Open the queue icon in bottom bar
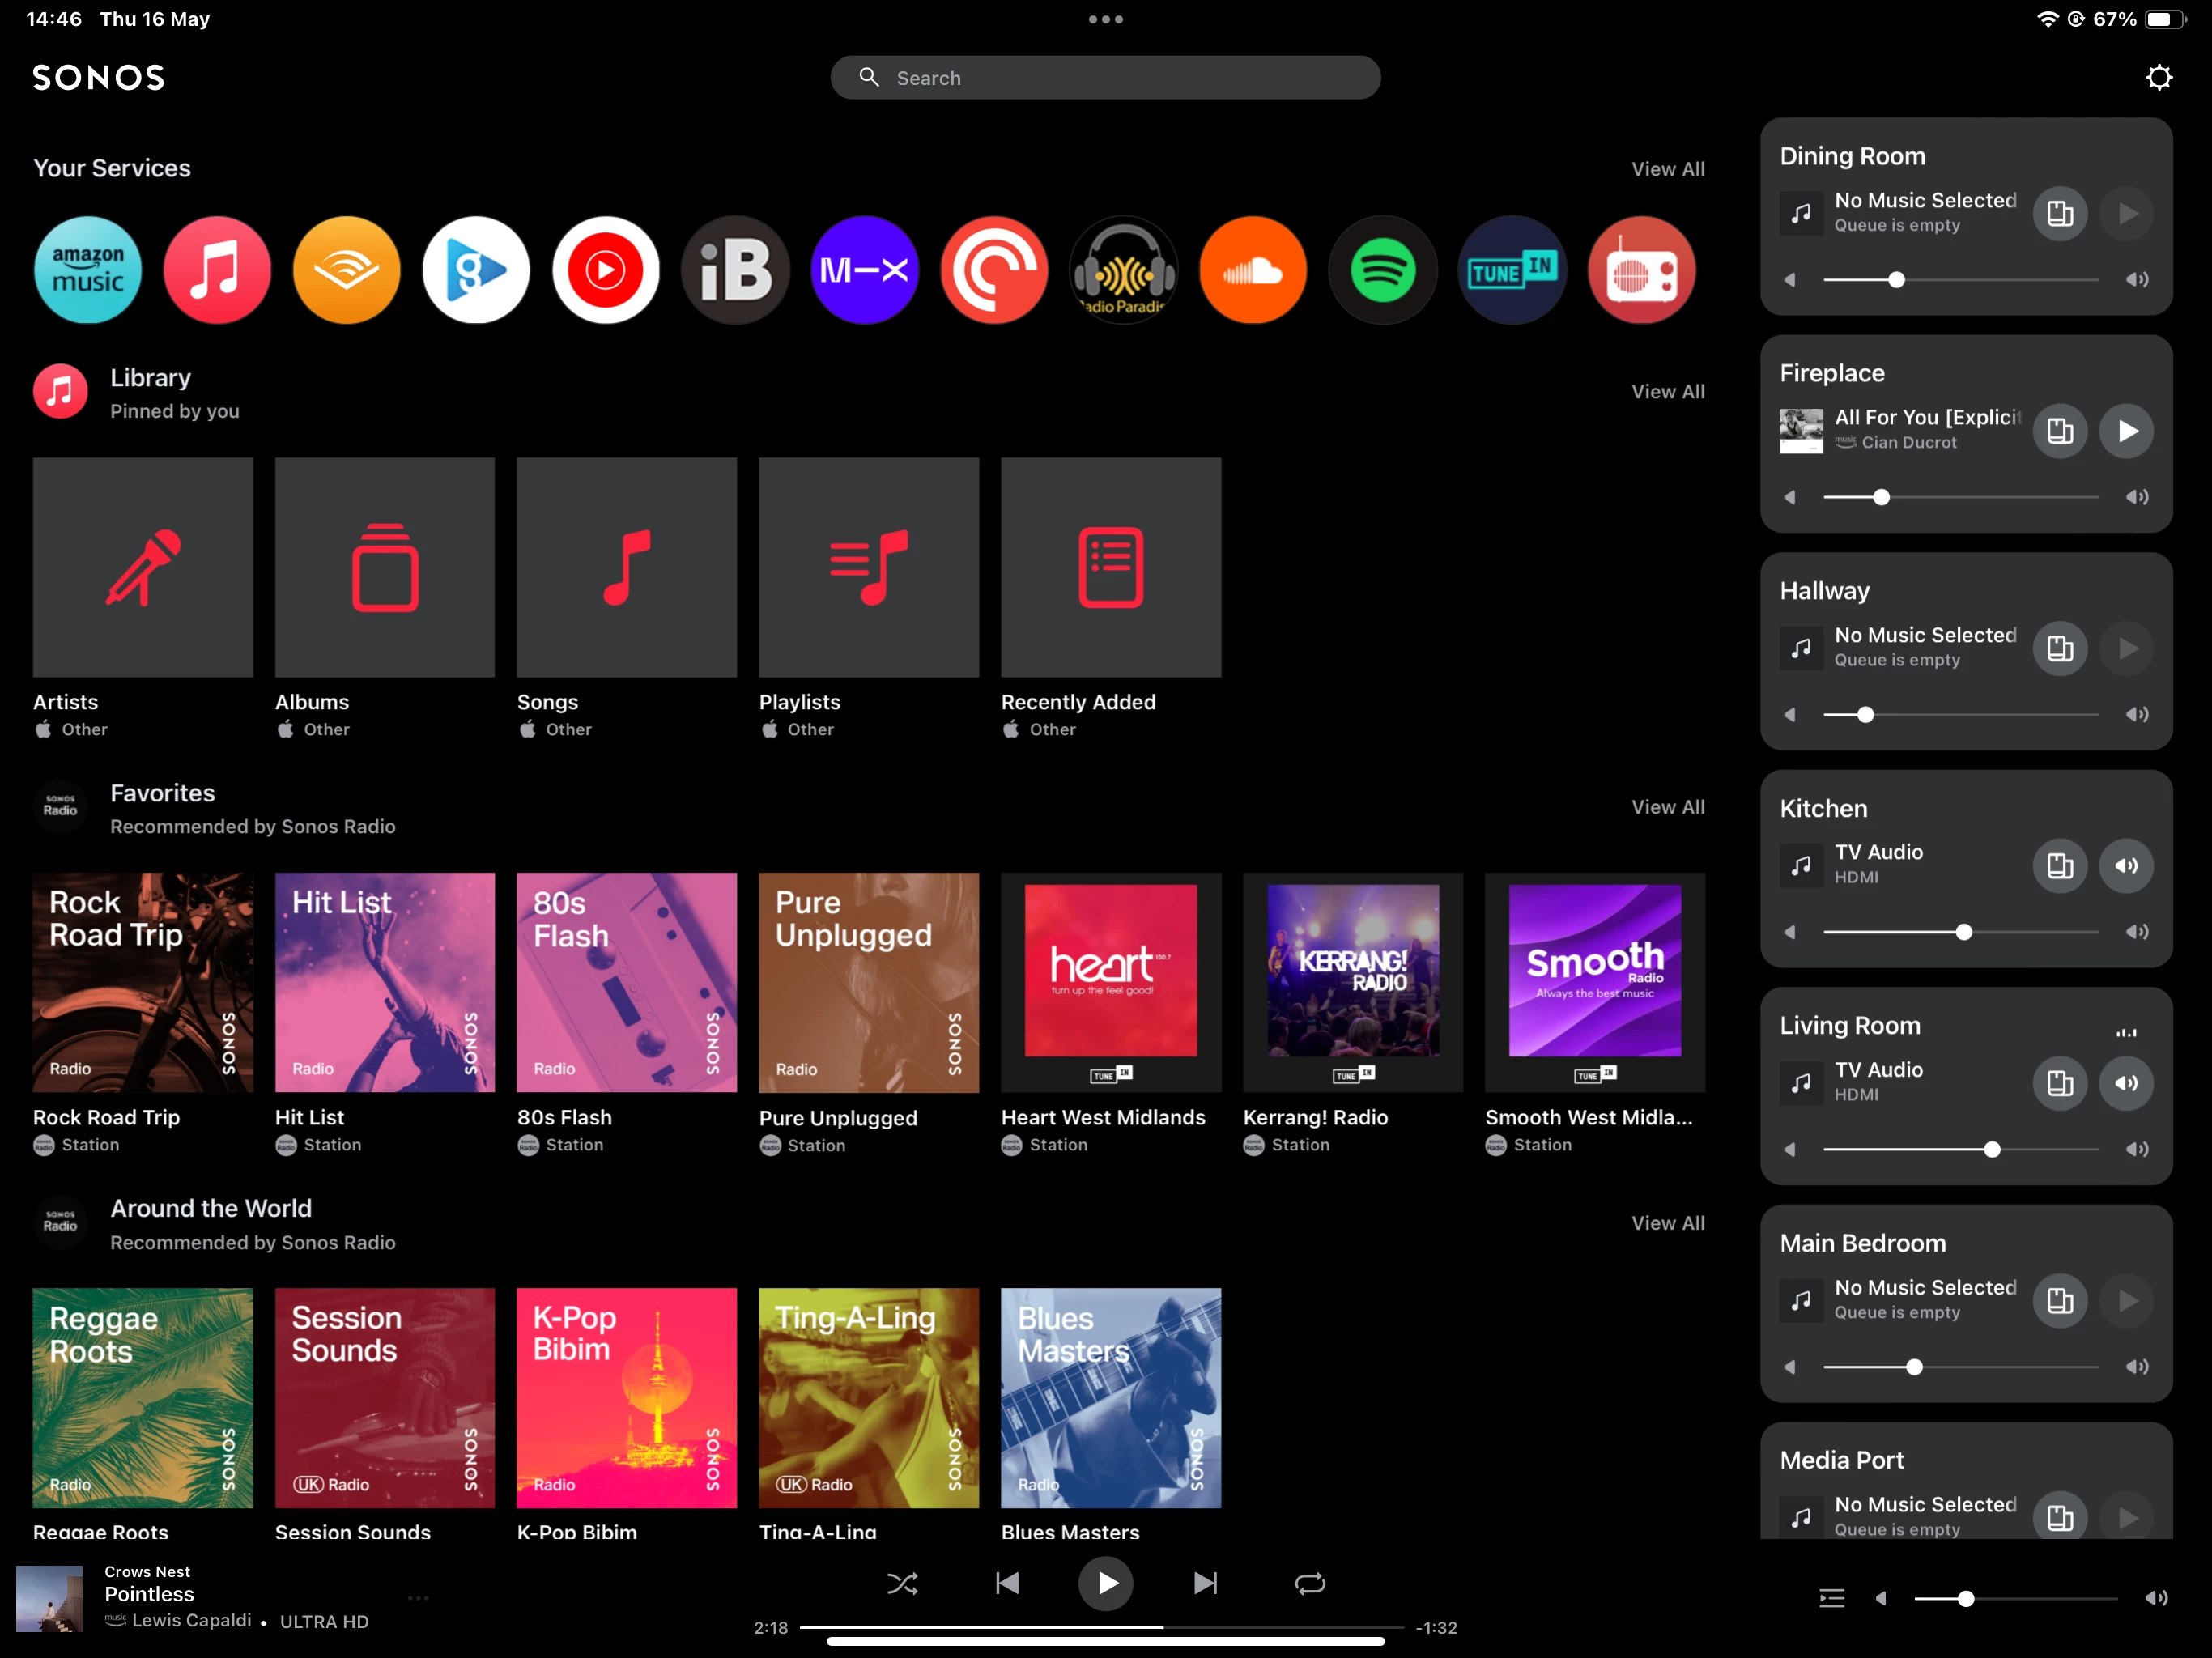2212x1658 pixels. tap(1832, 1598)
